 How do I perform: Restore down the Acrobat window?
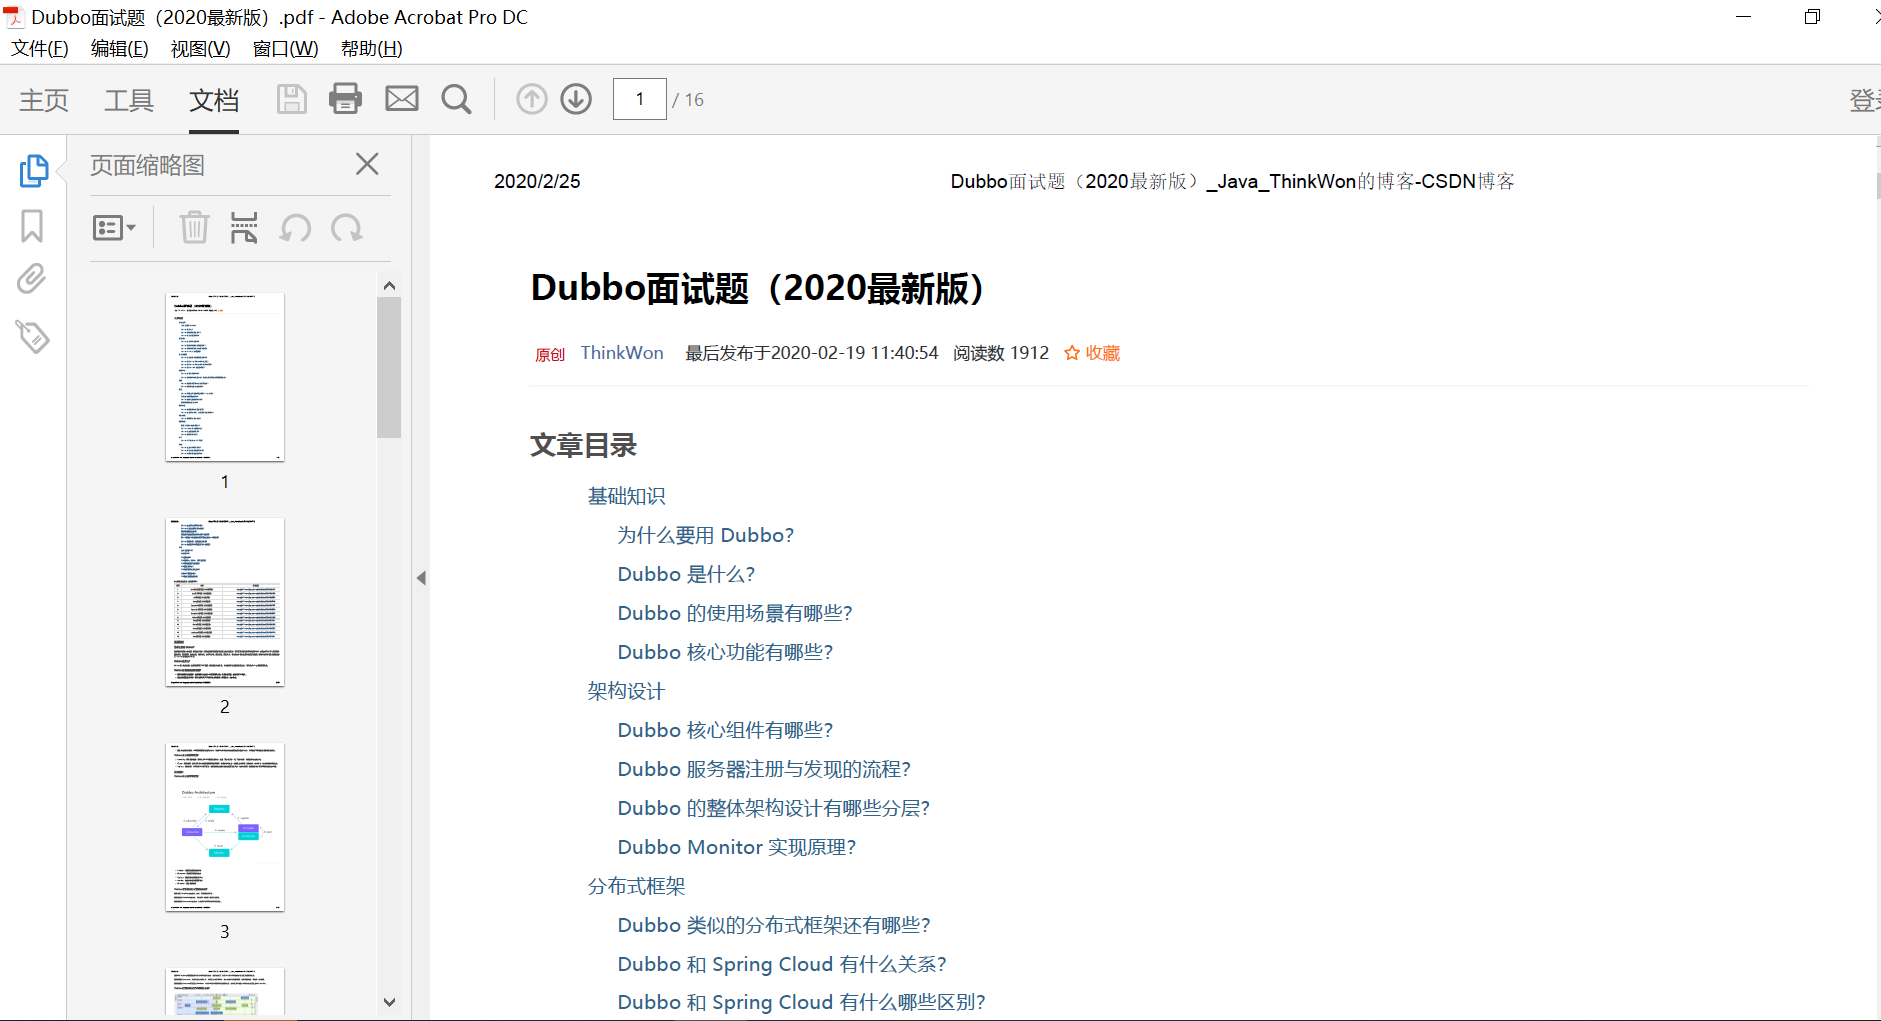click(1812, 17)
